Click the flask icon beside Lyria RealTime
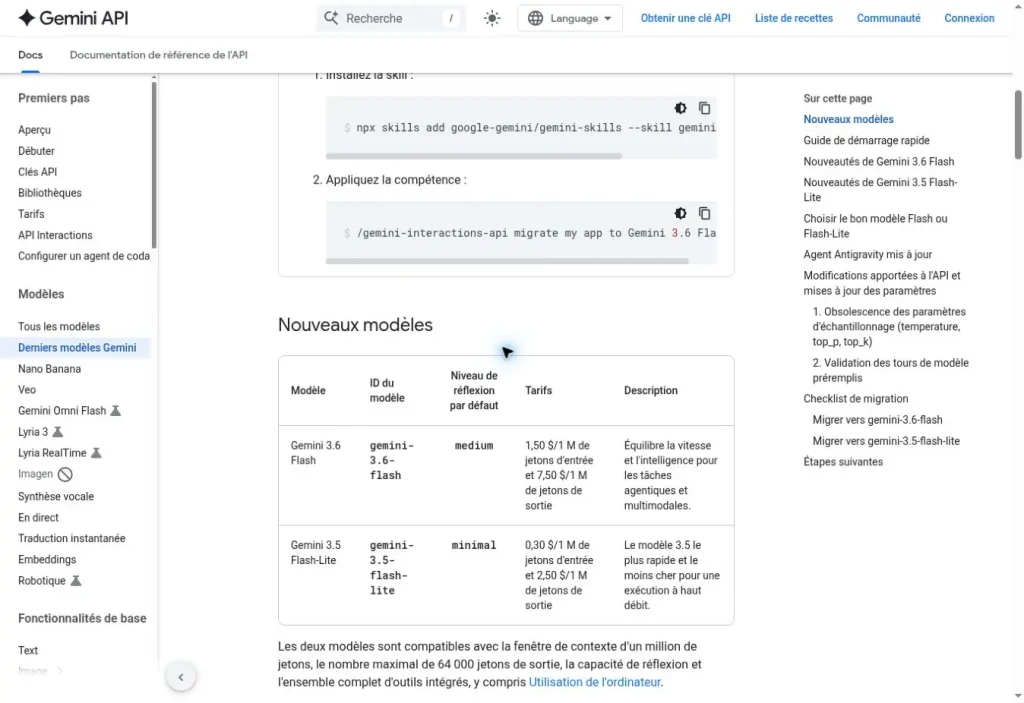Image resolution: width=1024 pixels, height=703 pixels. 96,453
